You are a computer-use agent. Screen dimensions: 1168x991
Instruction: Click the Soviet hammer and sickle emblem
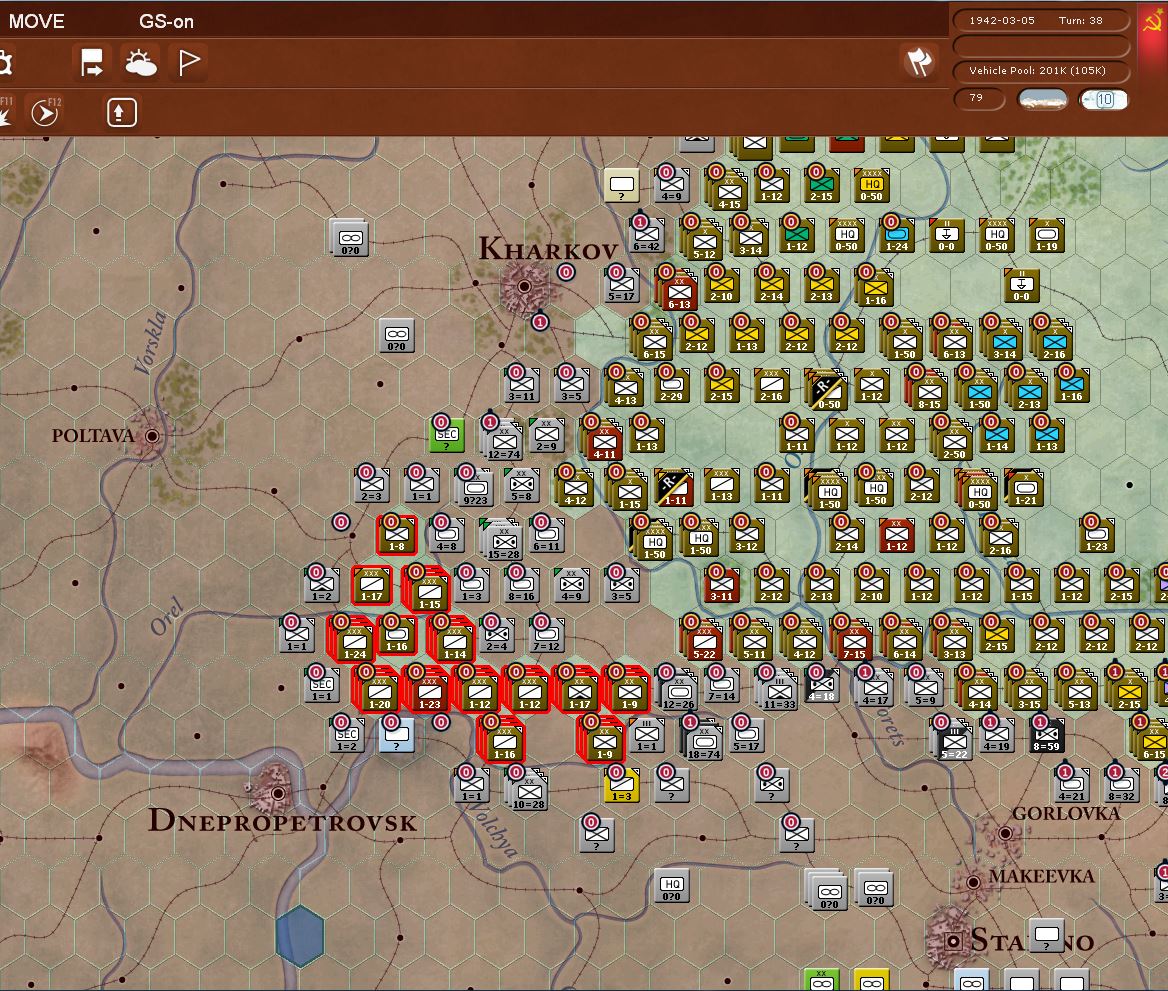coord(1152,21)
